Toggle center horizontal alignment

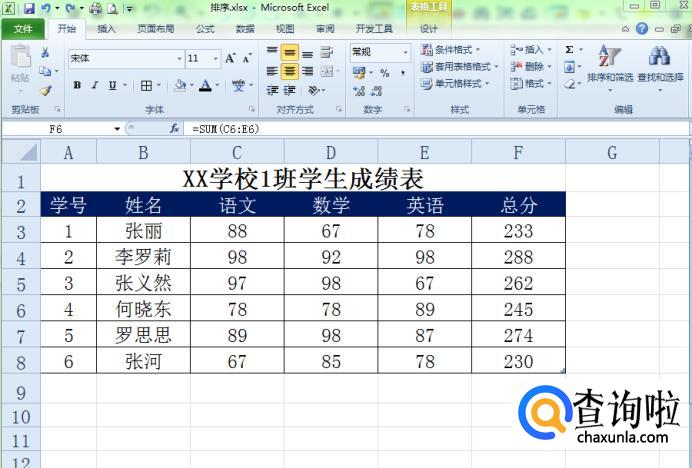[x=290, y=71]
